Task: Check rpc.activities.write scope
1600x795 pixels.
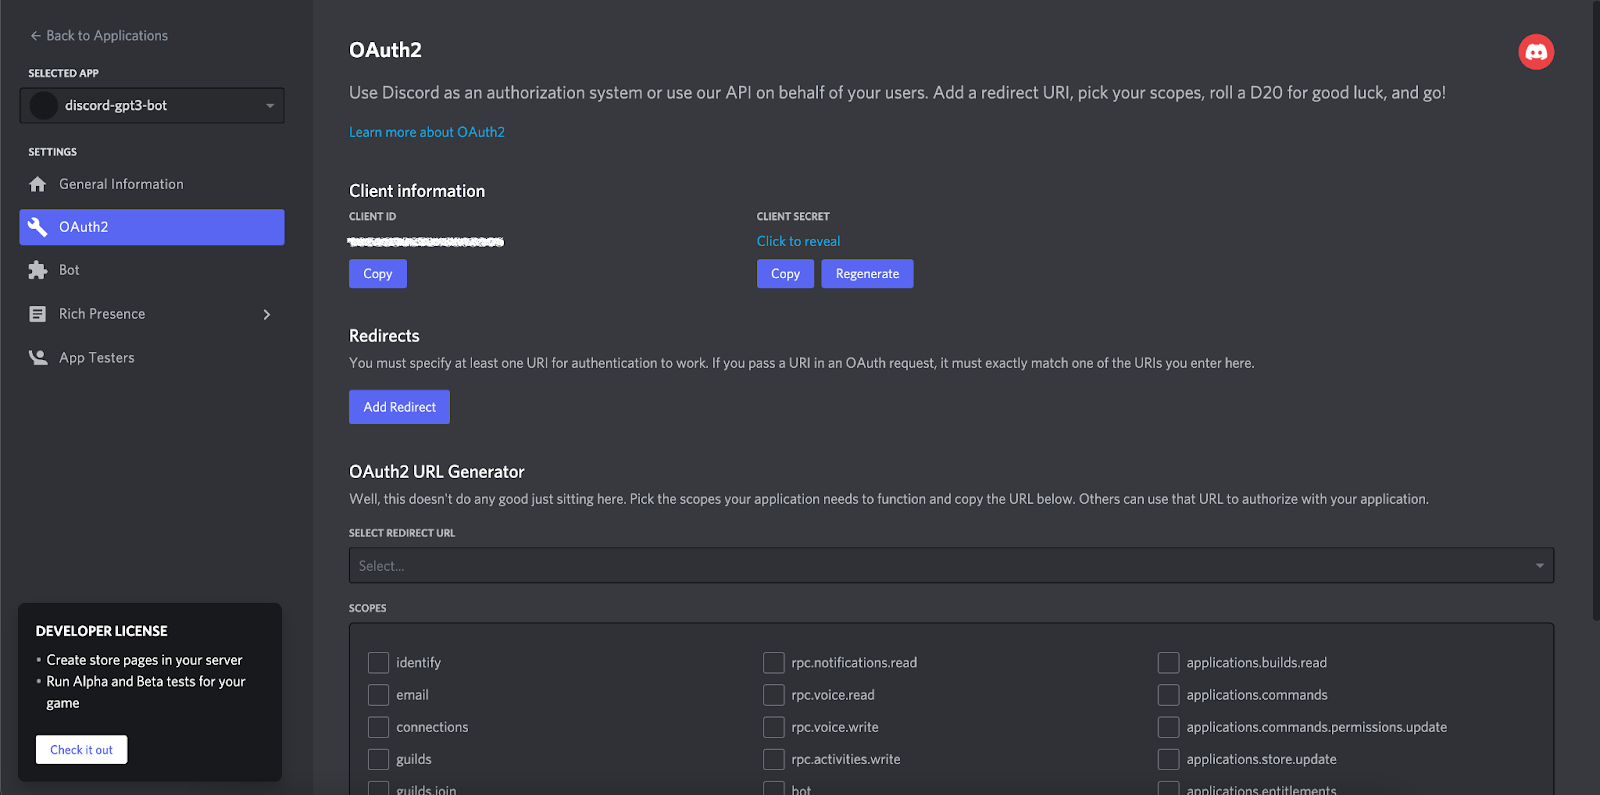Action: tap(773, 759)
